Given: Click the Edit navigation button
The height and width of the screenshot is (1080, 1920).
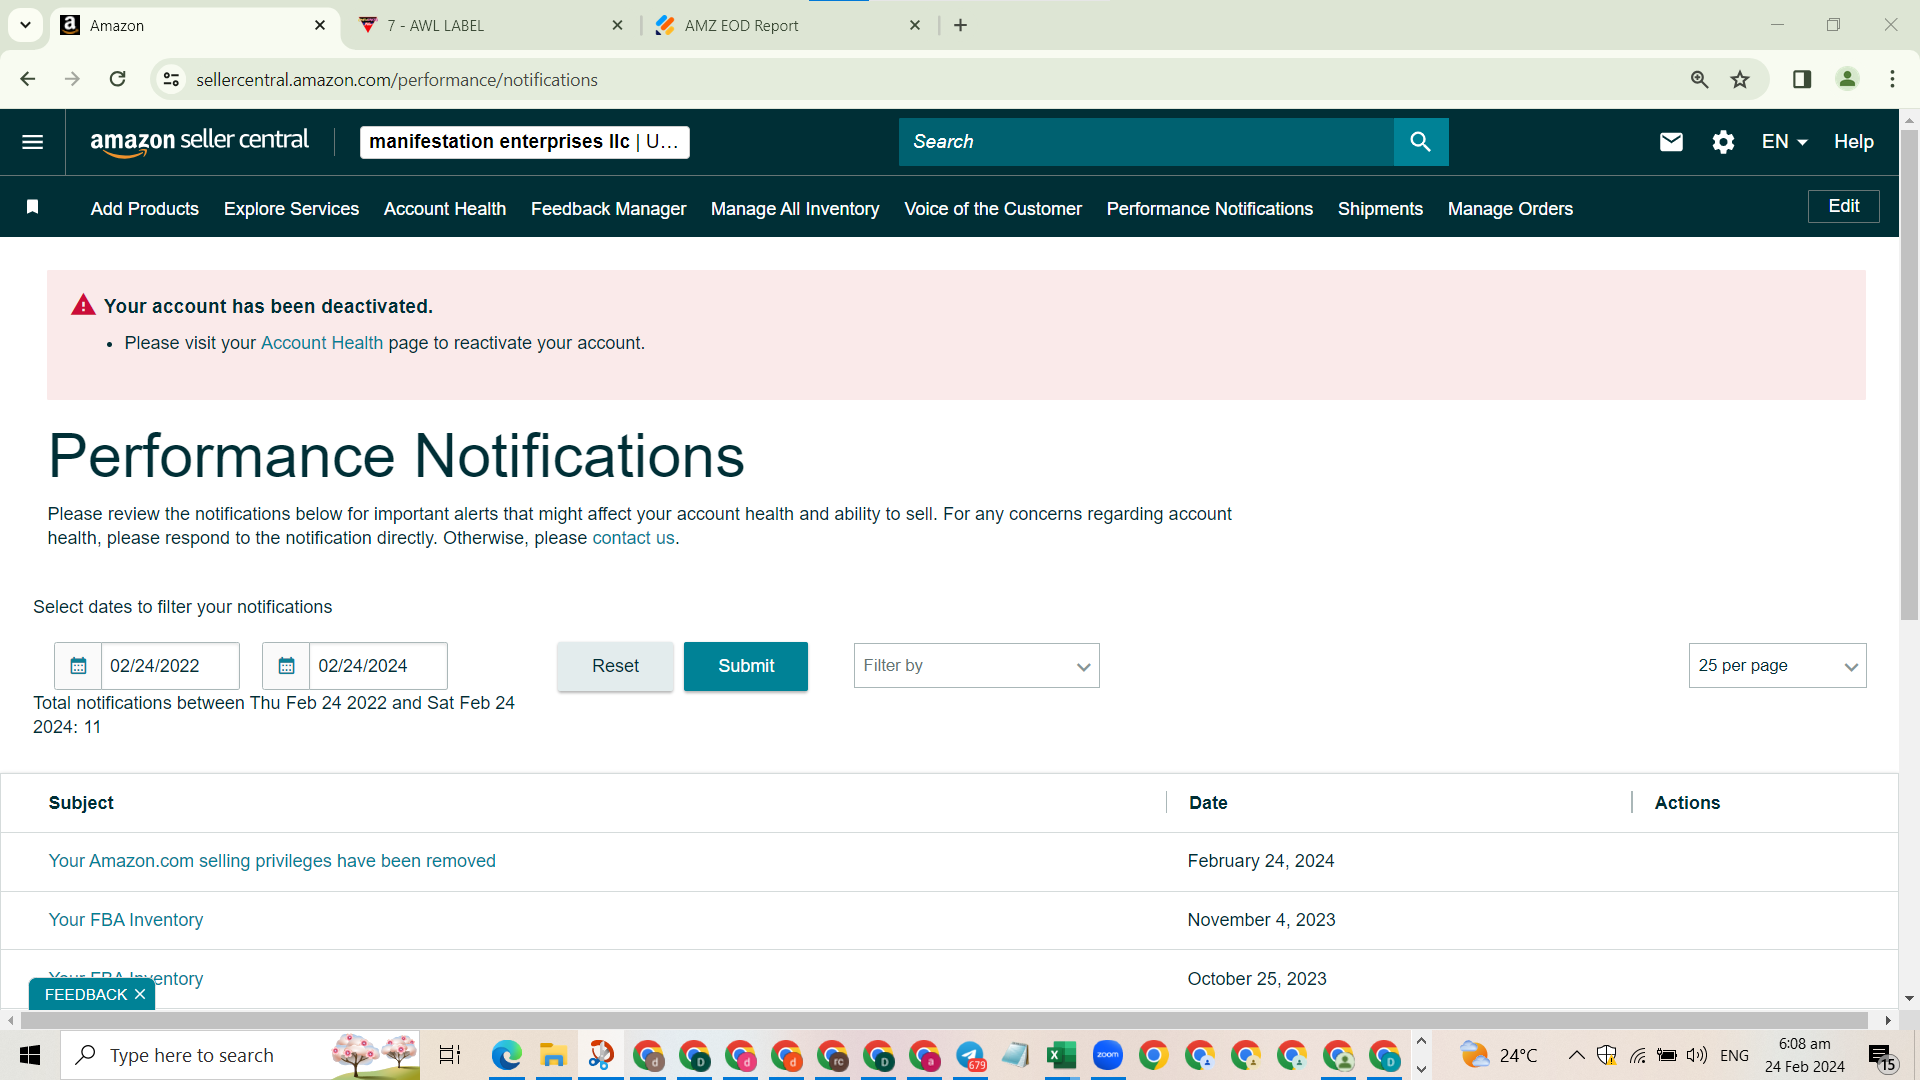Looking at the screenshot, I should pos(1843,206).
